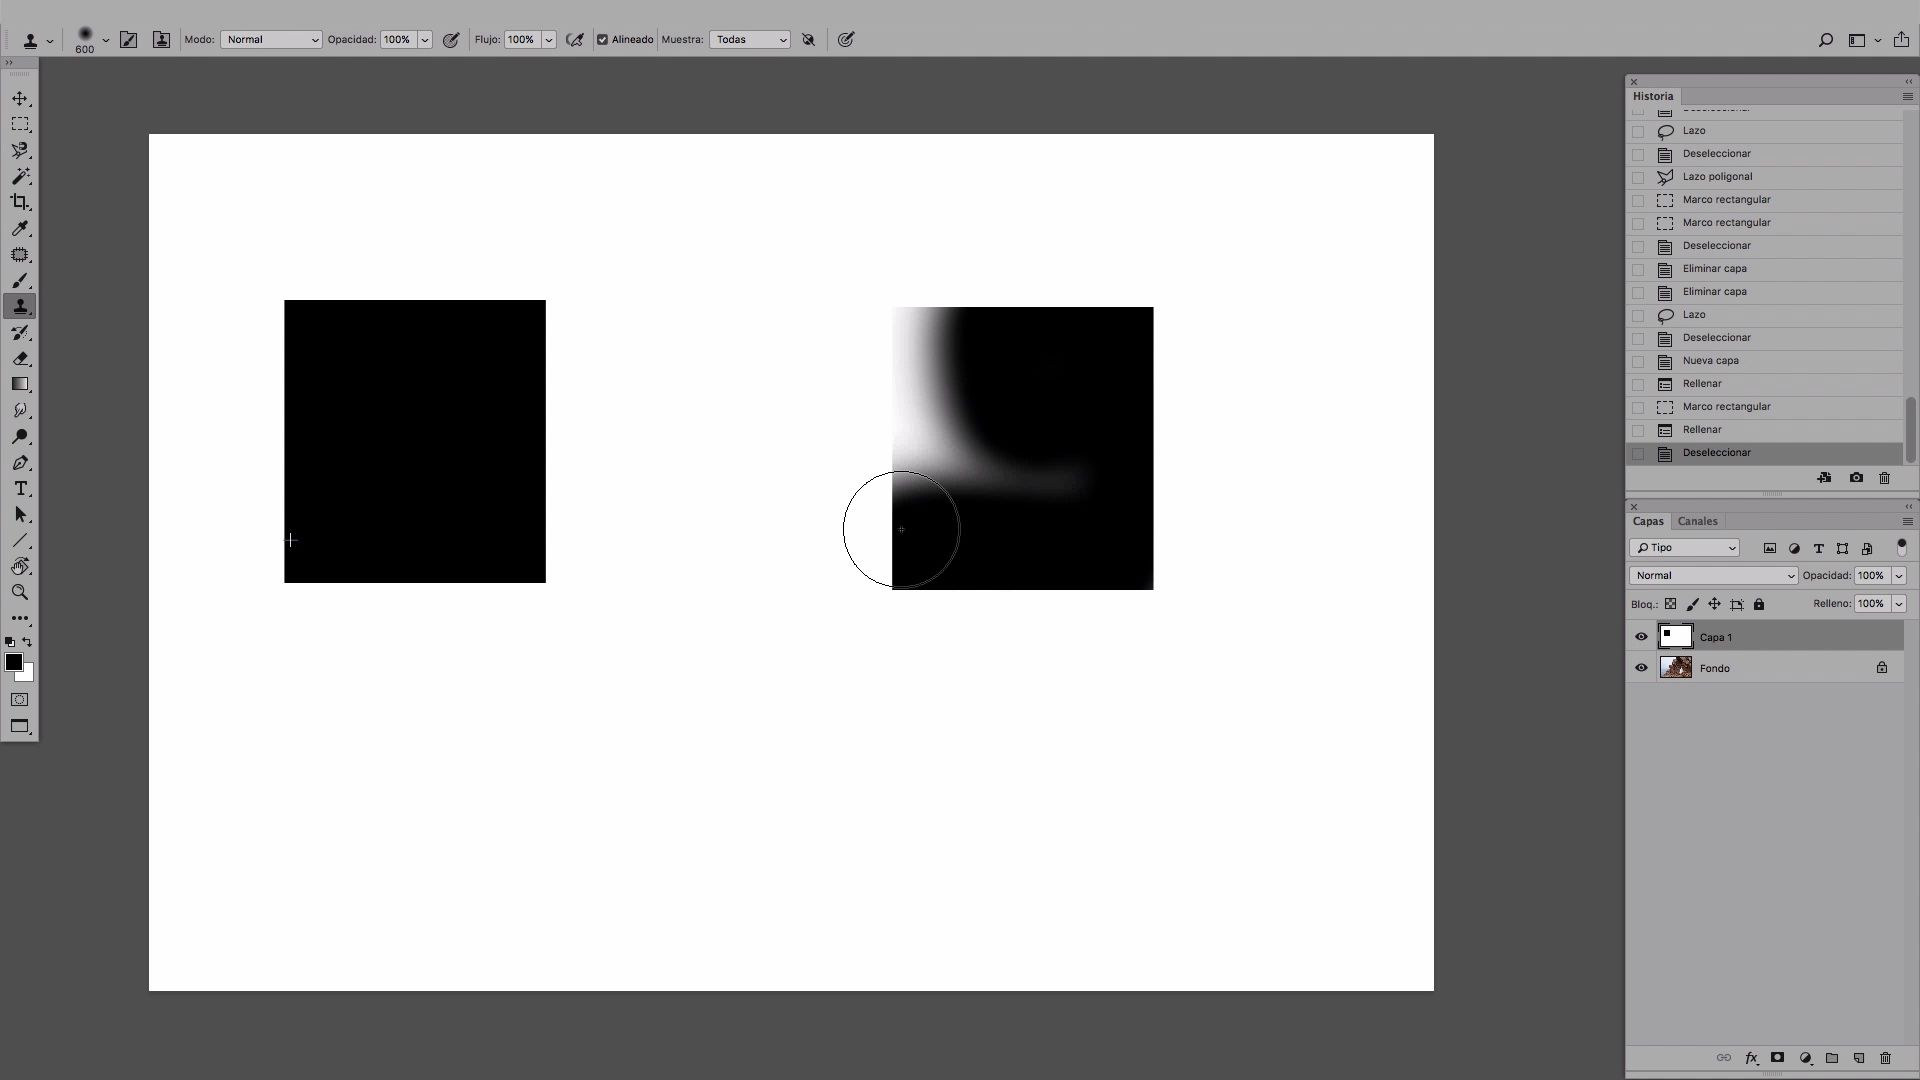Create a new layer group
Image resolution: width=1920 pixels, height=1080 pixels.
coord(1832,1058)
